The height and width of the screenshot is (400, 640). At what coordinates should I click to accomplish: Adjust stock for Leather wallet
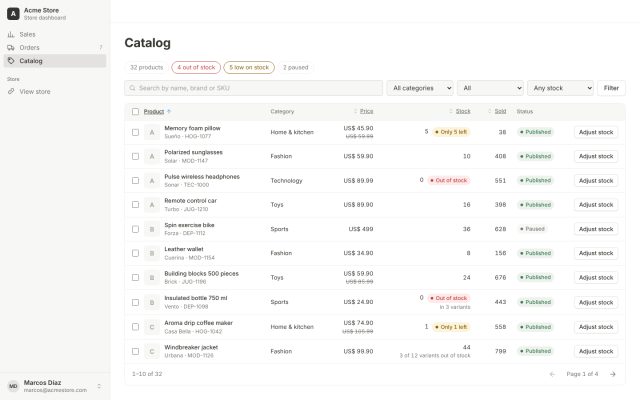(596, 253)
